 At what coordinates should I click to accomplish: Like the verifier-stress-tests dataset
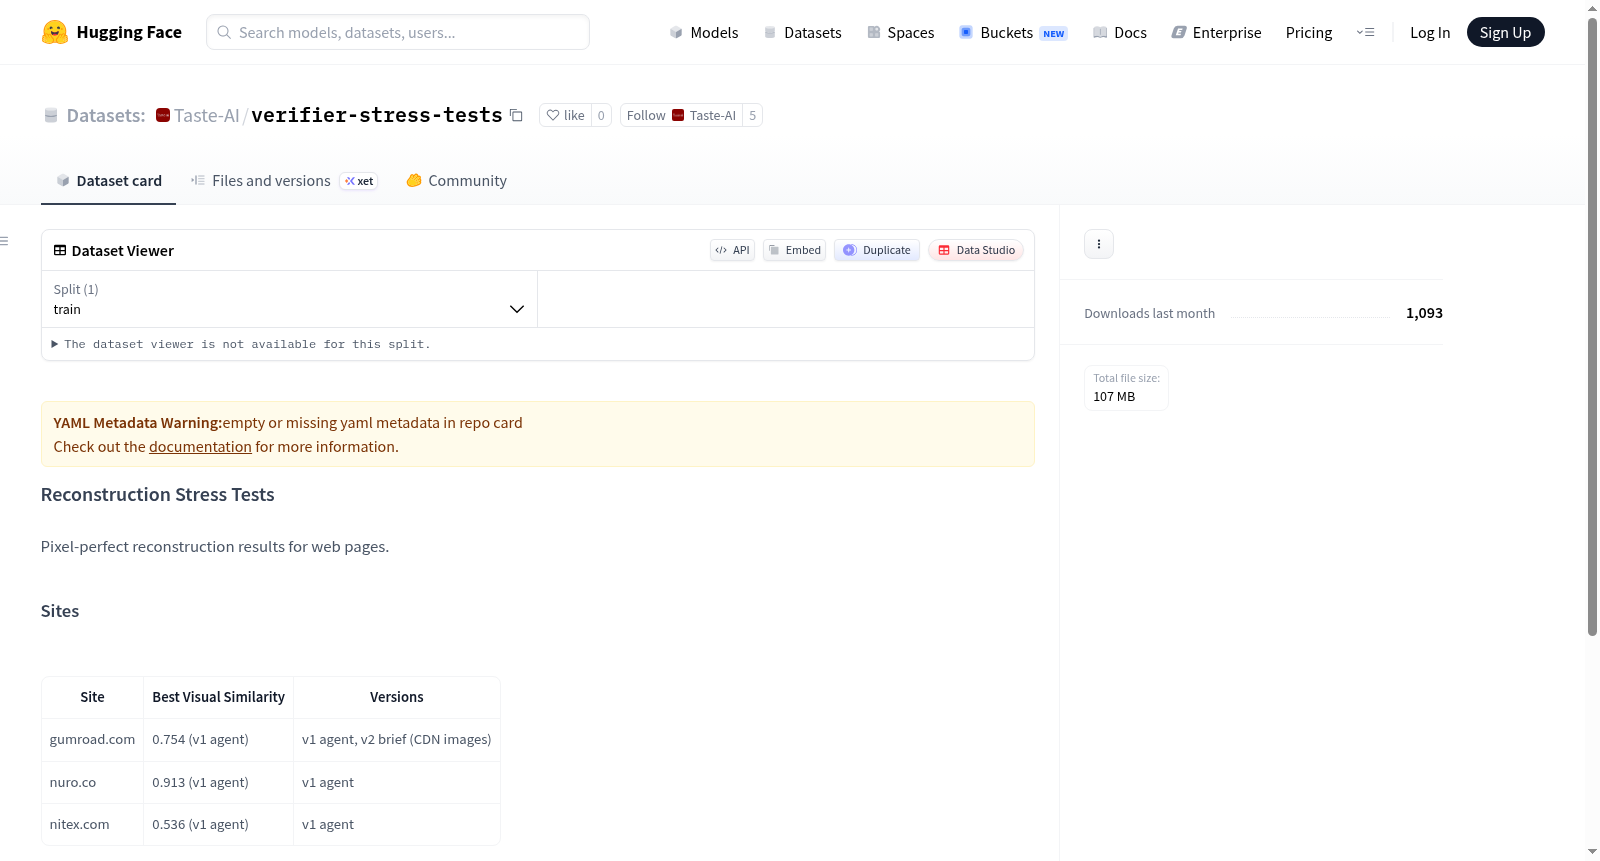[566, 115]
